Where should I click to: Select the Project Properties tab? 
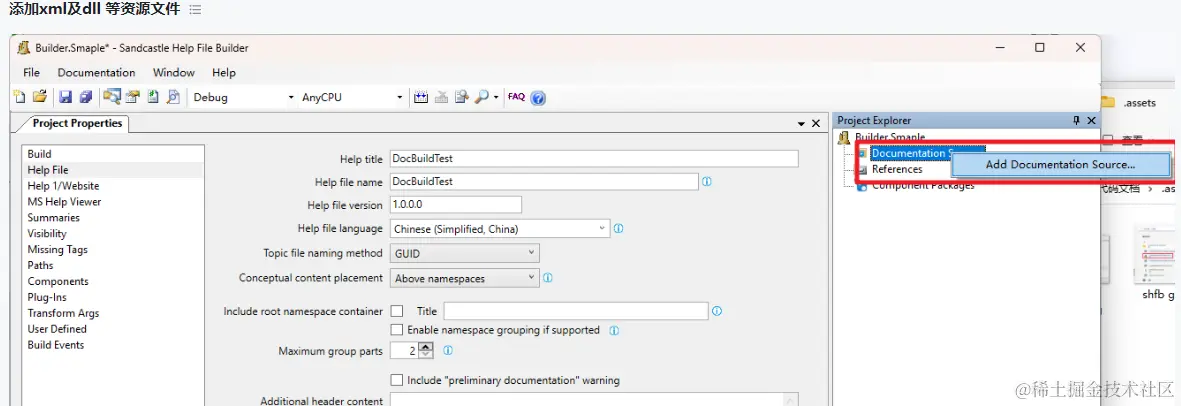[77, 124]
